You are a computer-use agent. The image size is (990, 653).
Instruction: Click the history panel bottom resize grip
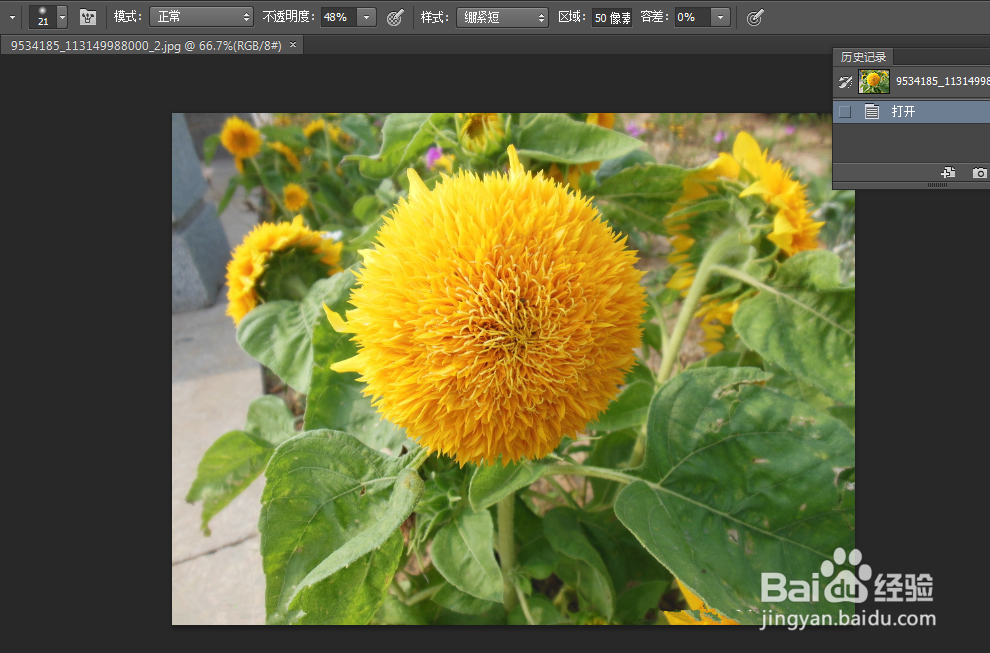pyautogui.click(x=937, y=186)
